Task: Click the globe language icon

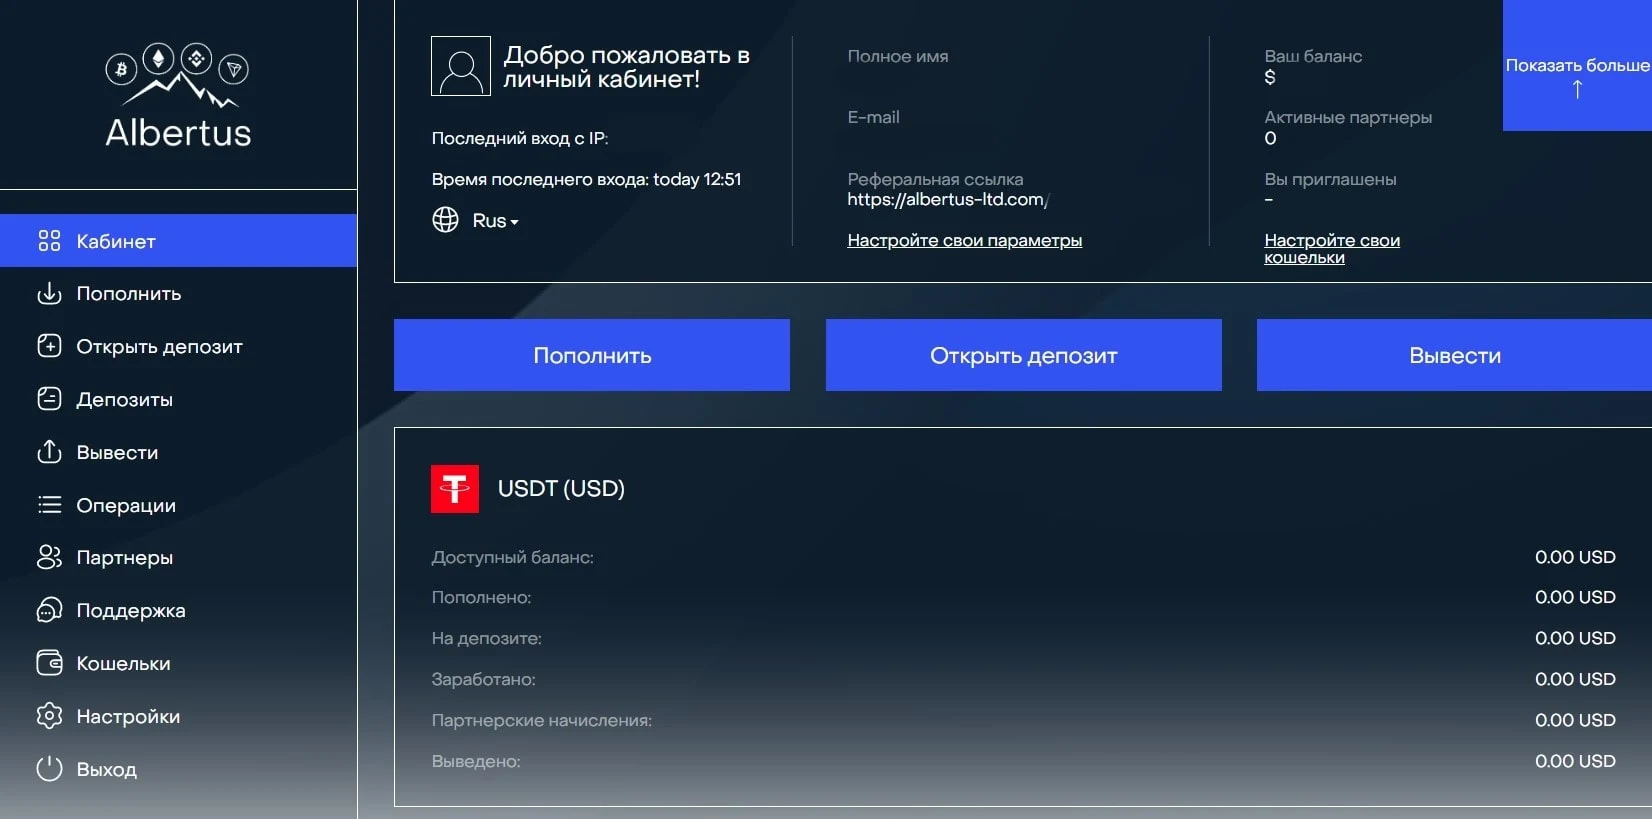Action: [445, 220]
